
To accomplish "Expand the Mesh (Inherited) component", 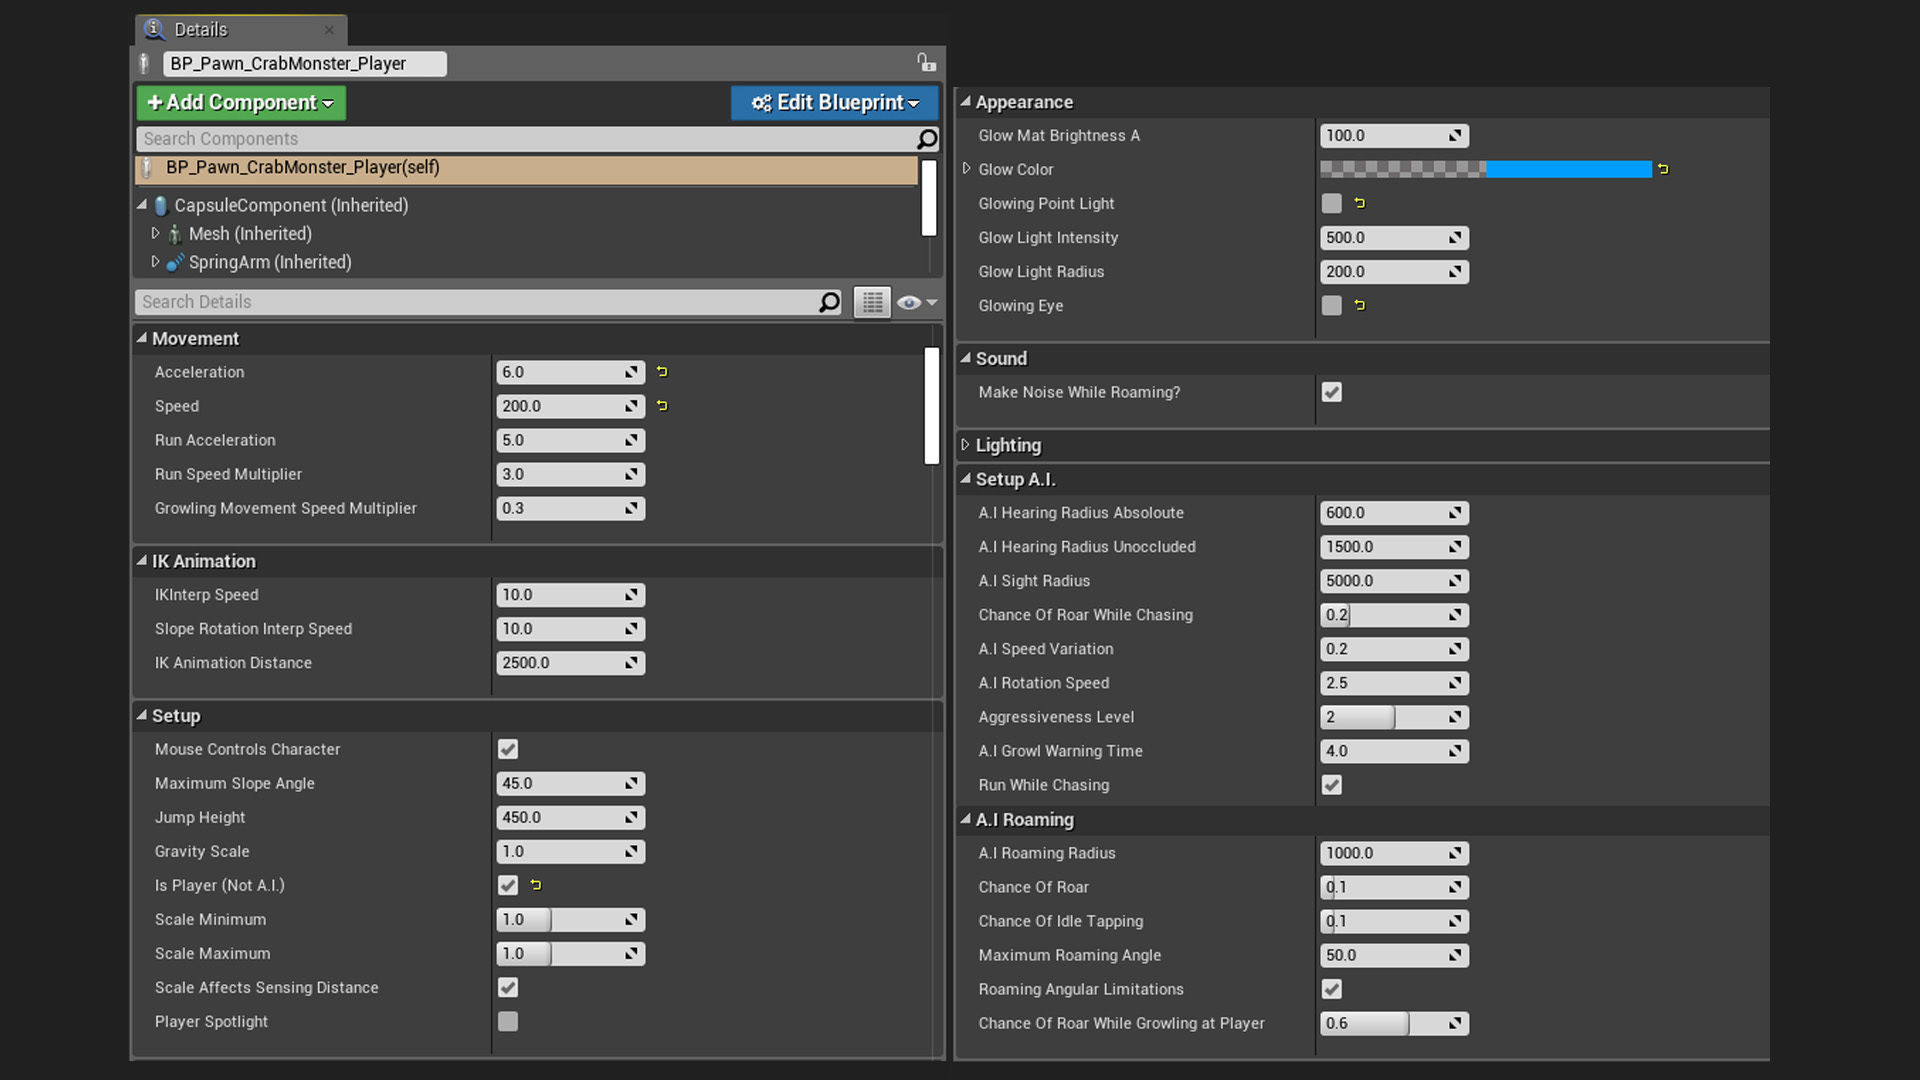I will click(x=155, y=233).
